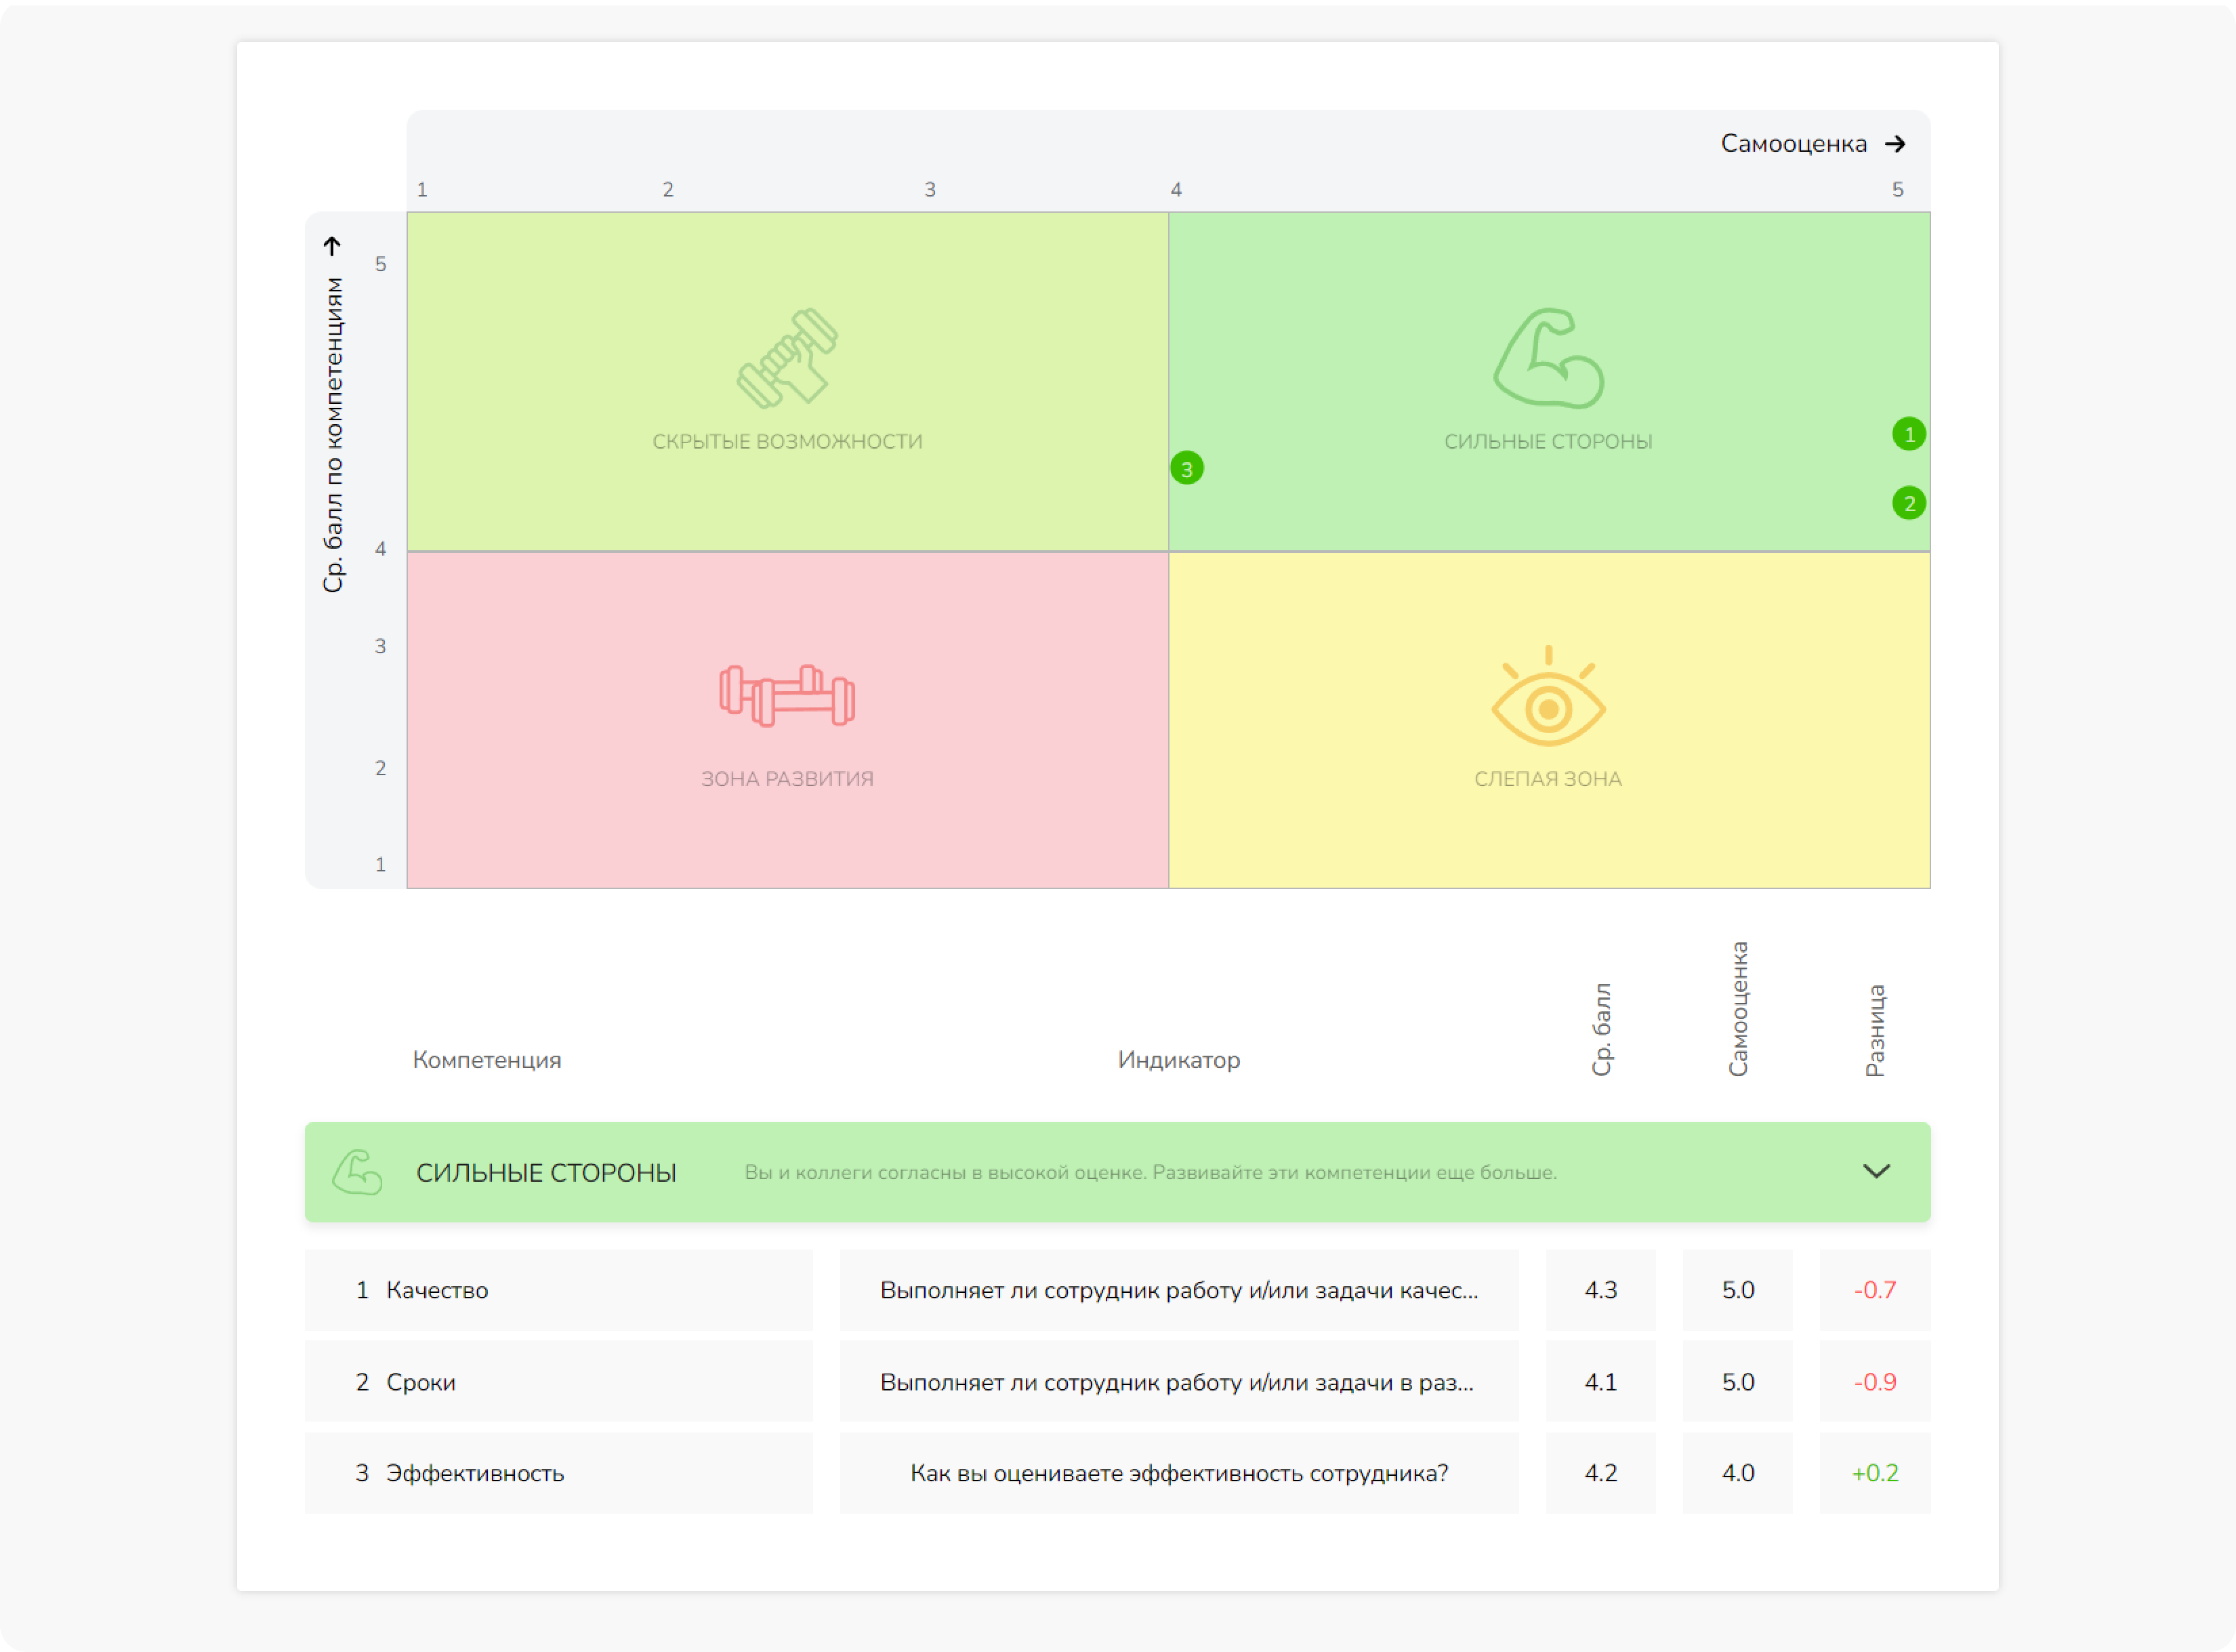This screenshot has width=2236, height=1652.
Task: Click the right arrow beside Самооценка
Action: click(x=1895, y=144)
